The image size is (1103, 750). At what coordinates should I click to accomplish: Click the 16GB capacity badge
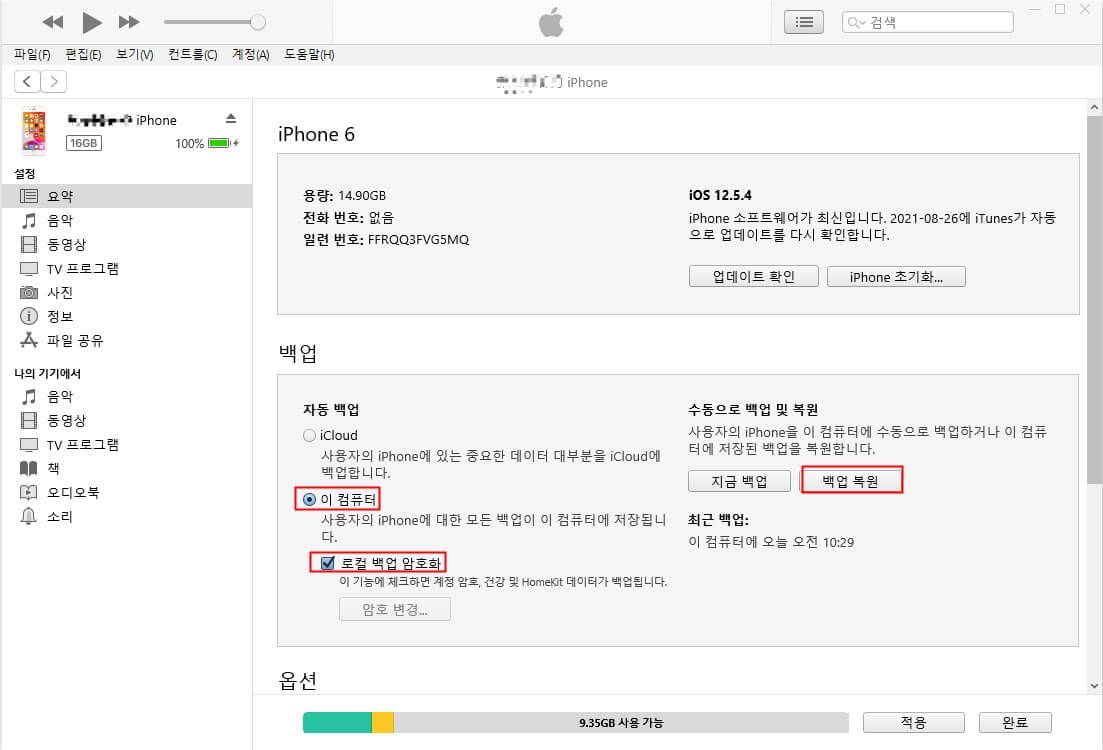pos(84,143)
